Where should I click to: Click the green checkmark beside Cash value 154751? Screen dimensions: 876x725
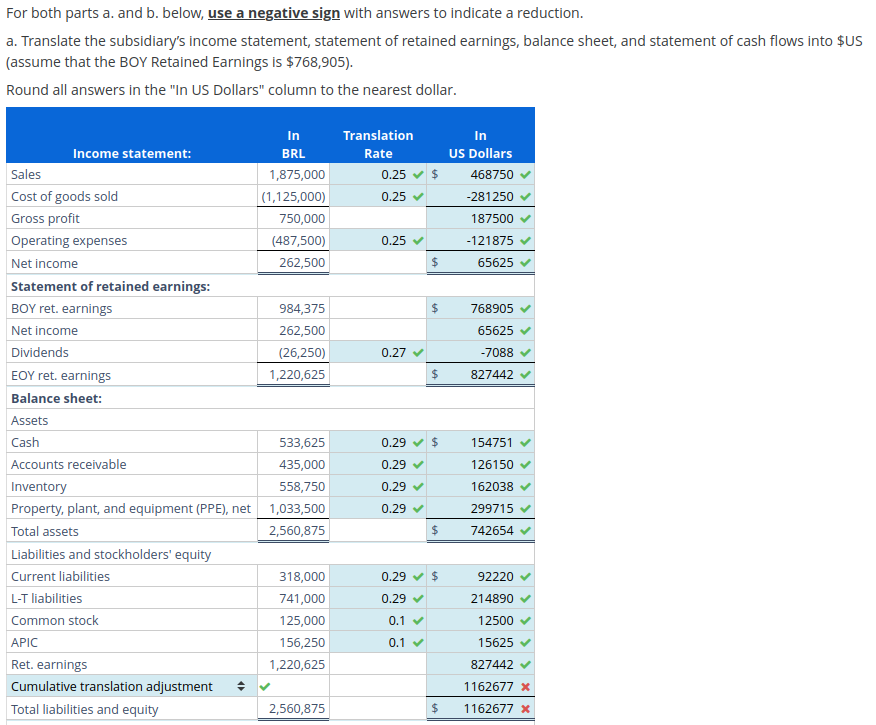pyautogui.click(x=527, y=442)
